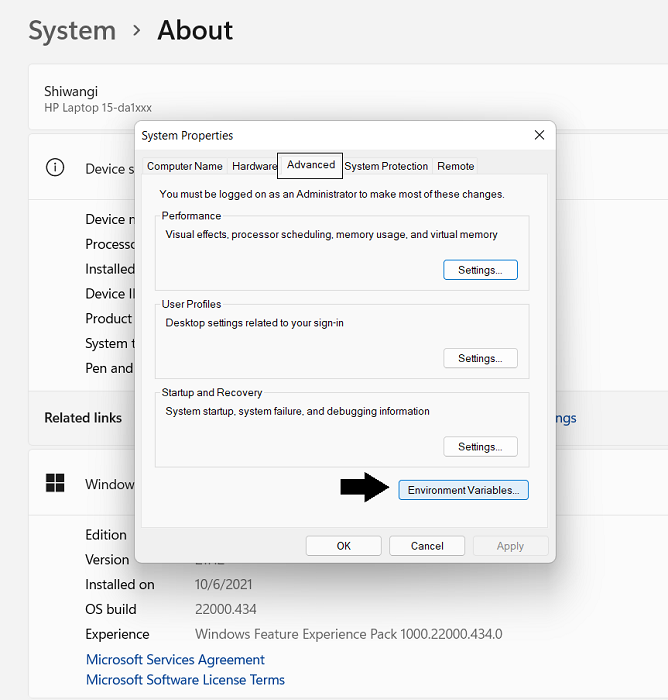
Task: Go to the System Protection tab
Action: click(386, 166)
